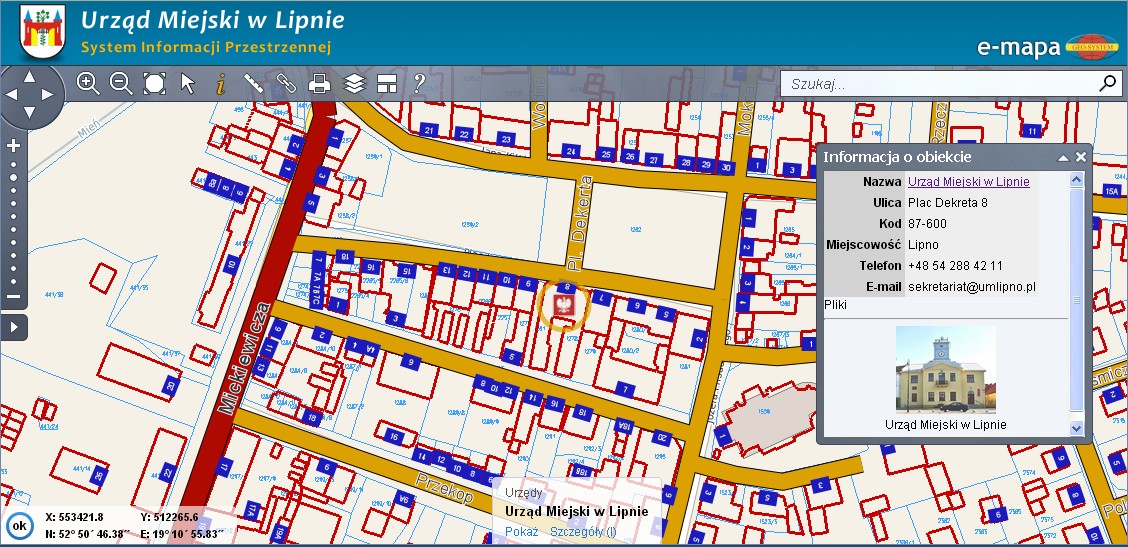Select the zoom out magnifier tool
Image resolution: width=1128 pixels, height=547 pixels.
pyautogui.click(x=121, y=83)
